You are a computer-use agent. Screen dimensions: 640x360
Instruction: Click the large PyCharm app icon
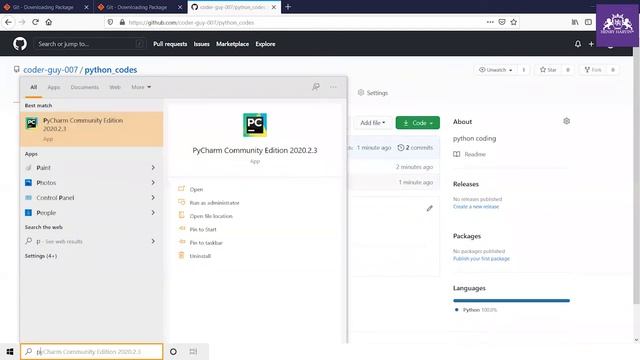[x=255, y=125]
